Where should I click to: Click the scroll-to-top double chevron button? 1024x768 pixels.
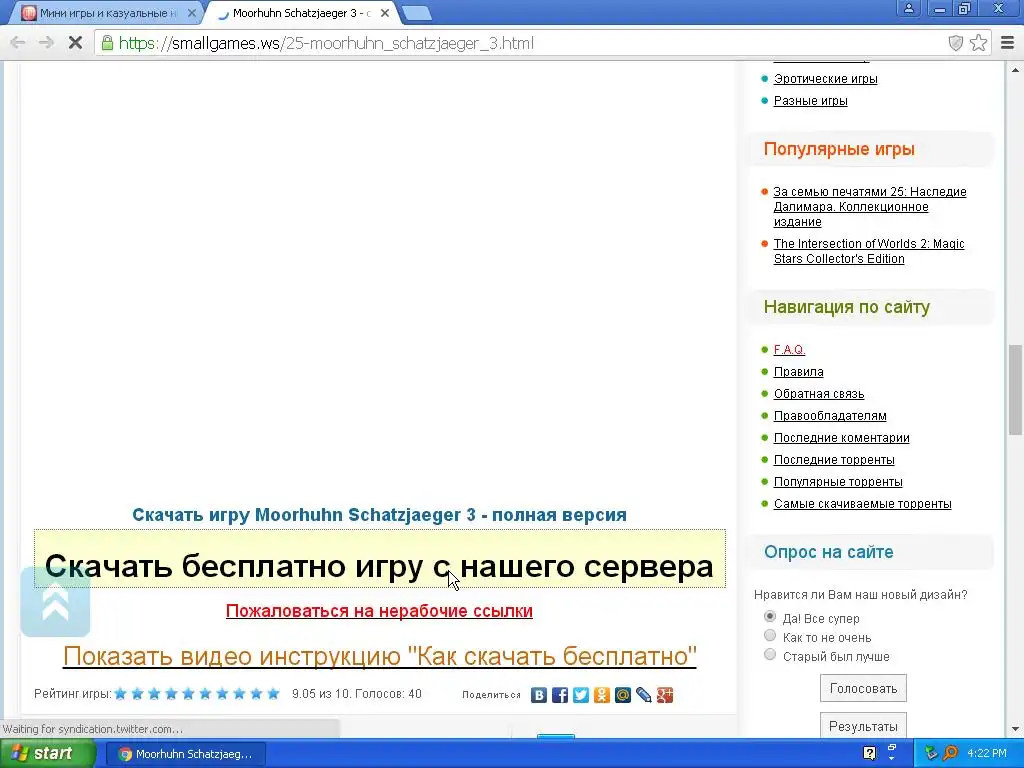[56, 601]
